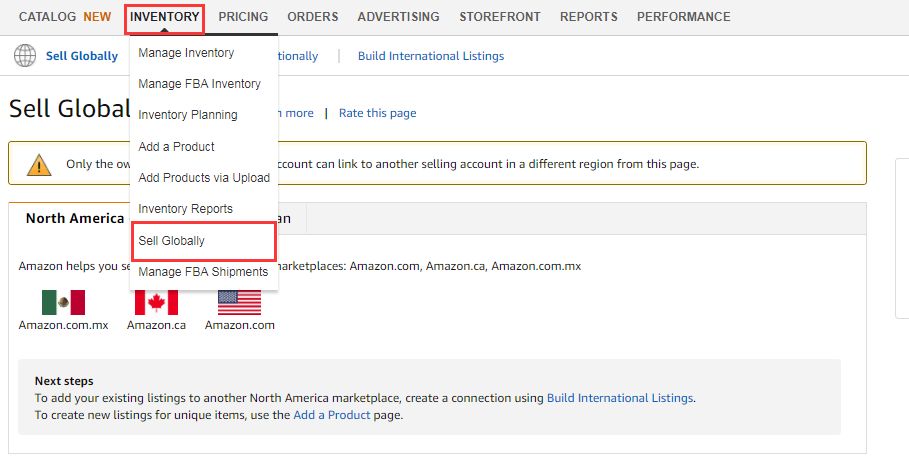The image size is (909, 459).
Task: Click the Next steps heading
Action: click(64, 381)
